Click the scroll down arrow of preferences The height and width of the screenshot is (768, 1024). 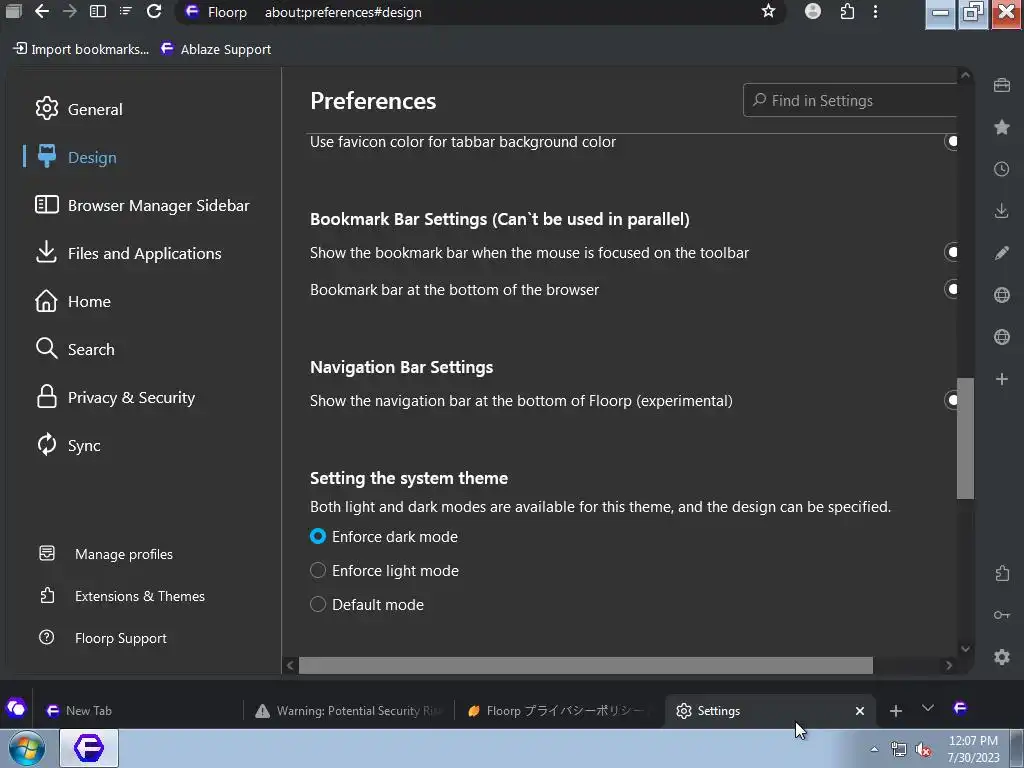[965, 648]
